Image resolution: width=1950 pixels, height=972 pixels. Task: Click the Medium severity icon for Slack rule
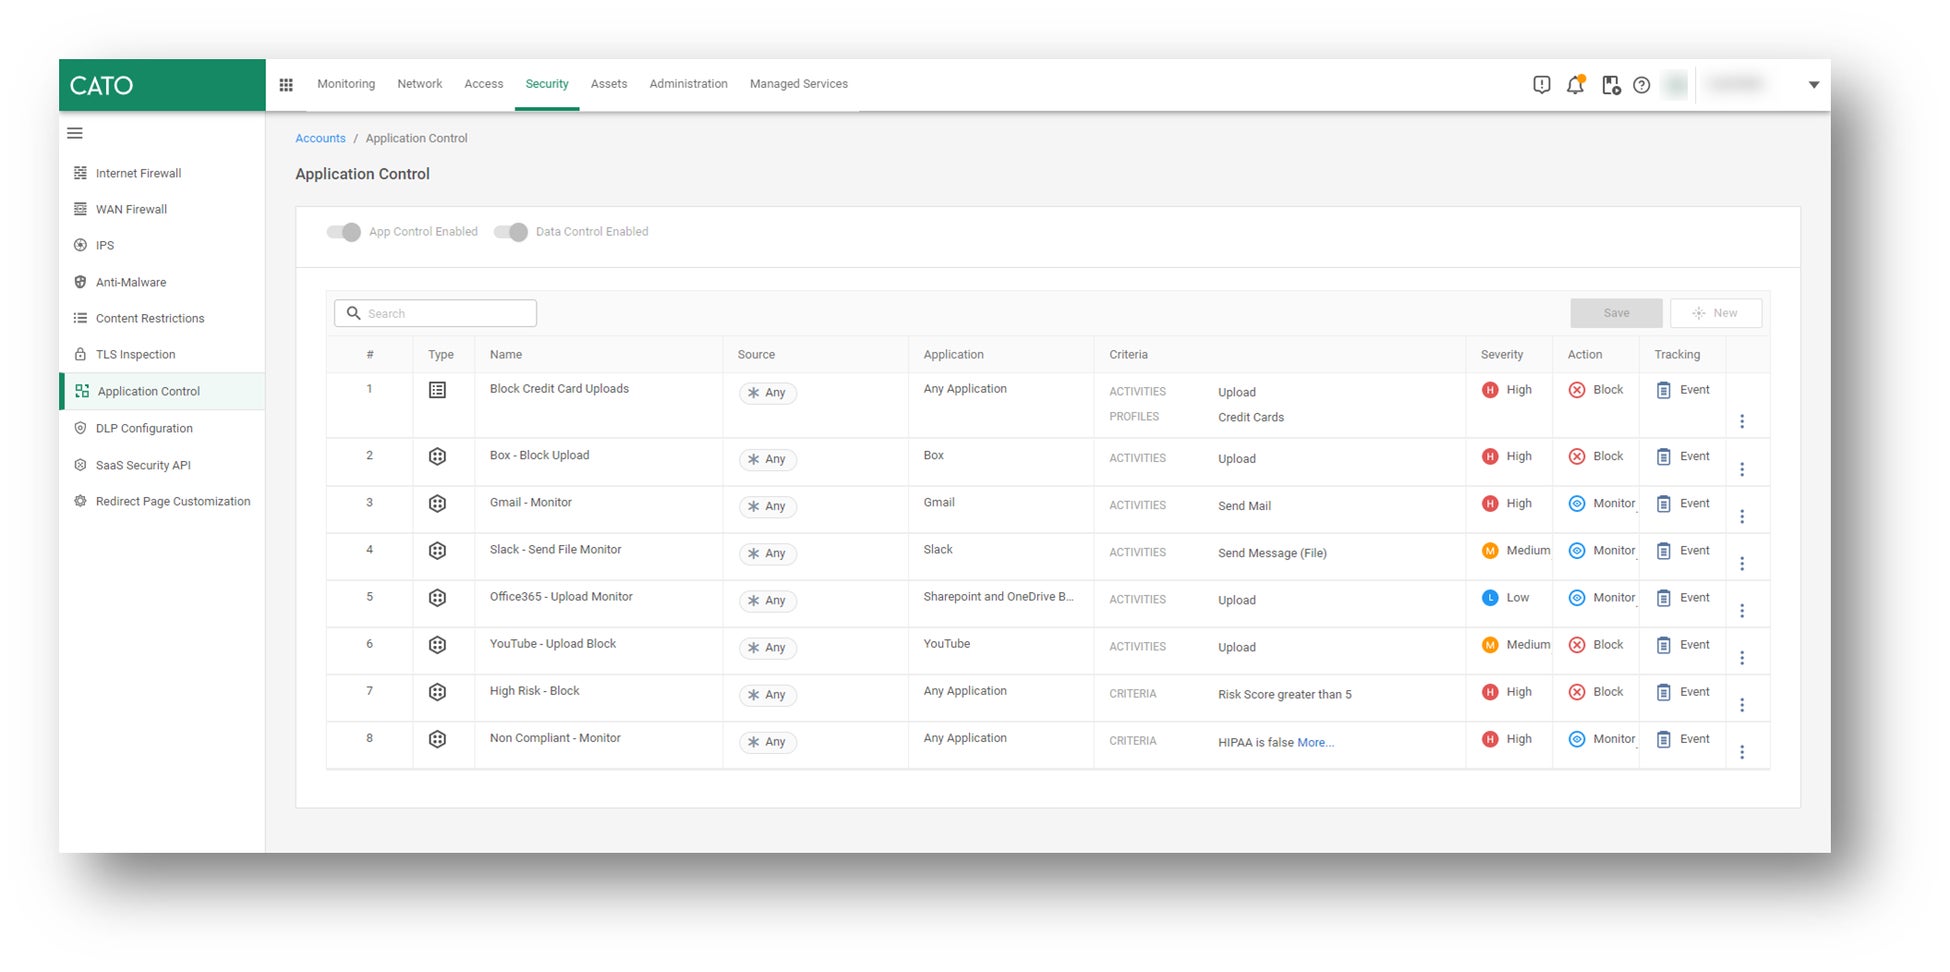(1490, 551)
